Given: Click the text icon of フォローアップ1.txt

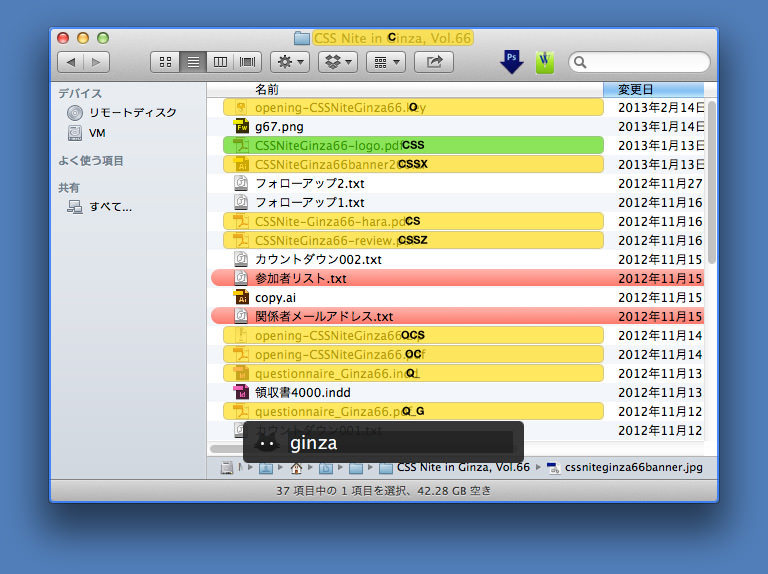Looking at the screenshot, I should (x=241, y=202).
